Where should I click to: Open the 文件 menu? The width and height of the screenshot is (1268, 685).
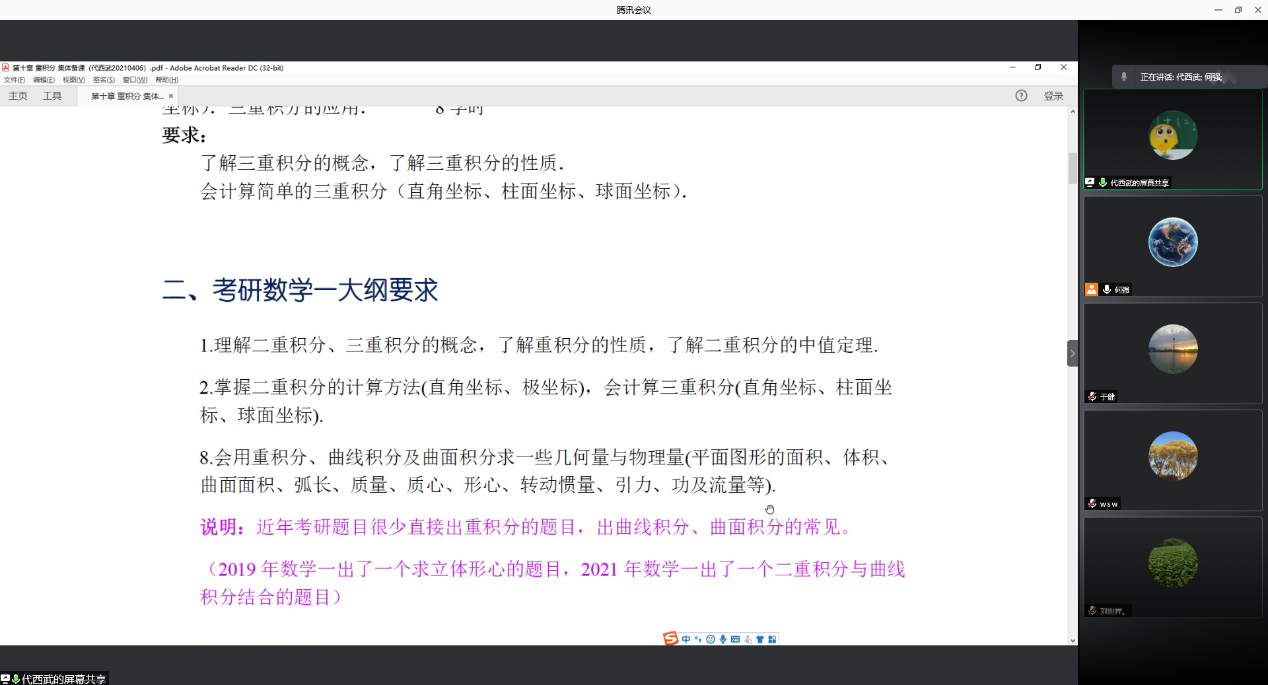pos(14,80)
